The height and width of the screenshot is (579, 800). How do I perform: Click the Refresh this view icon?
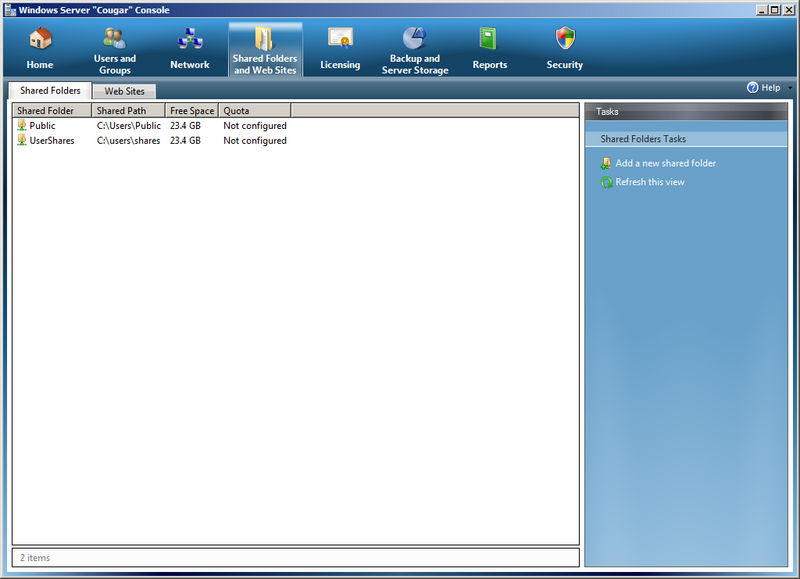coord(606,182)
